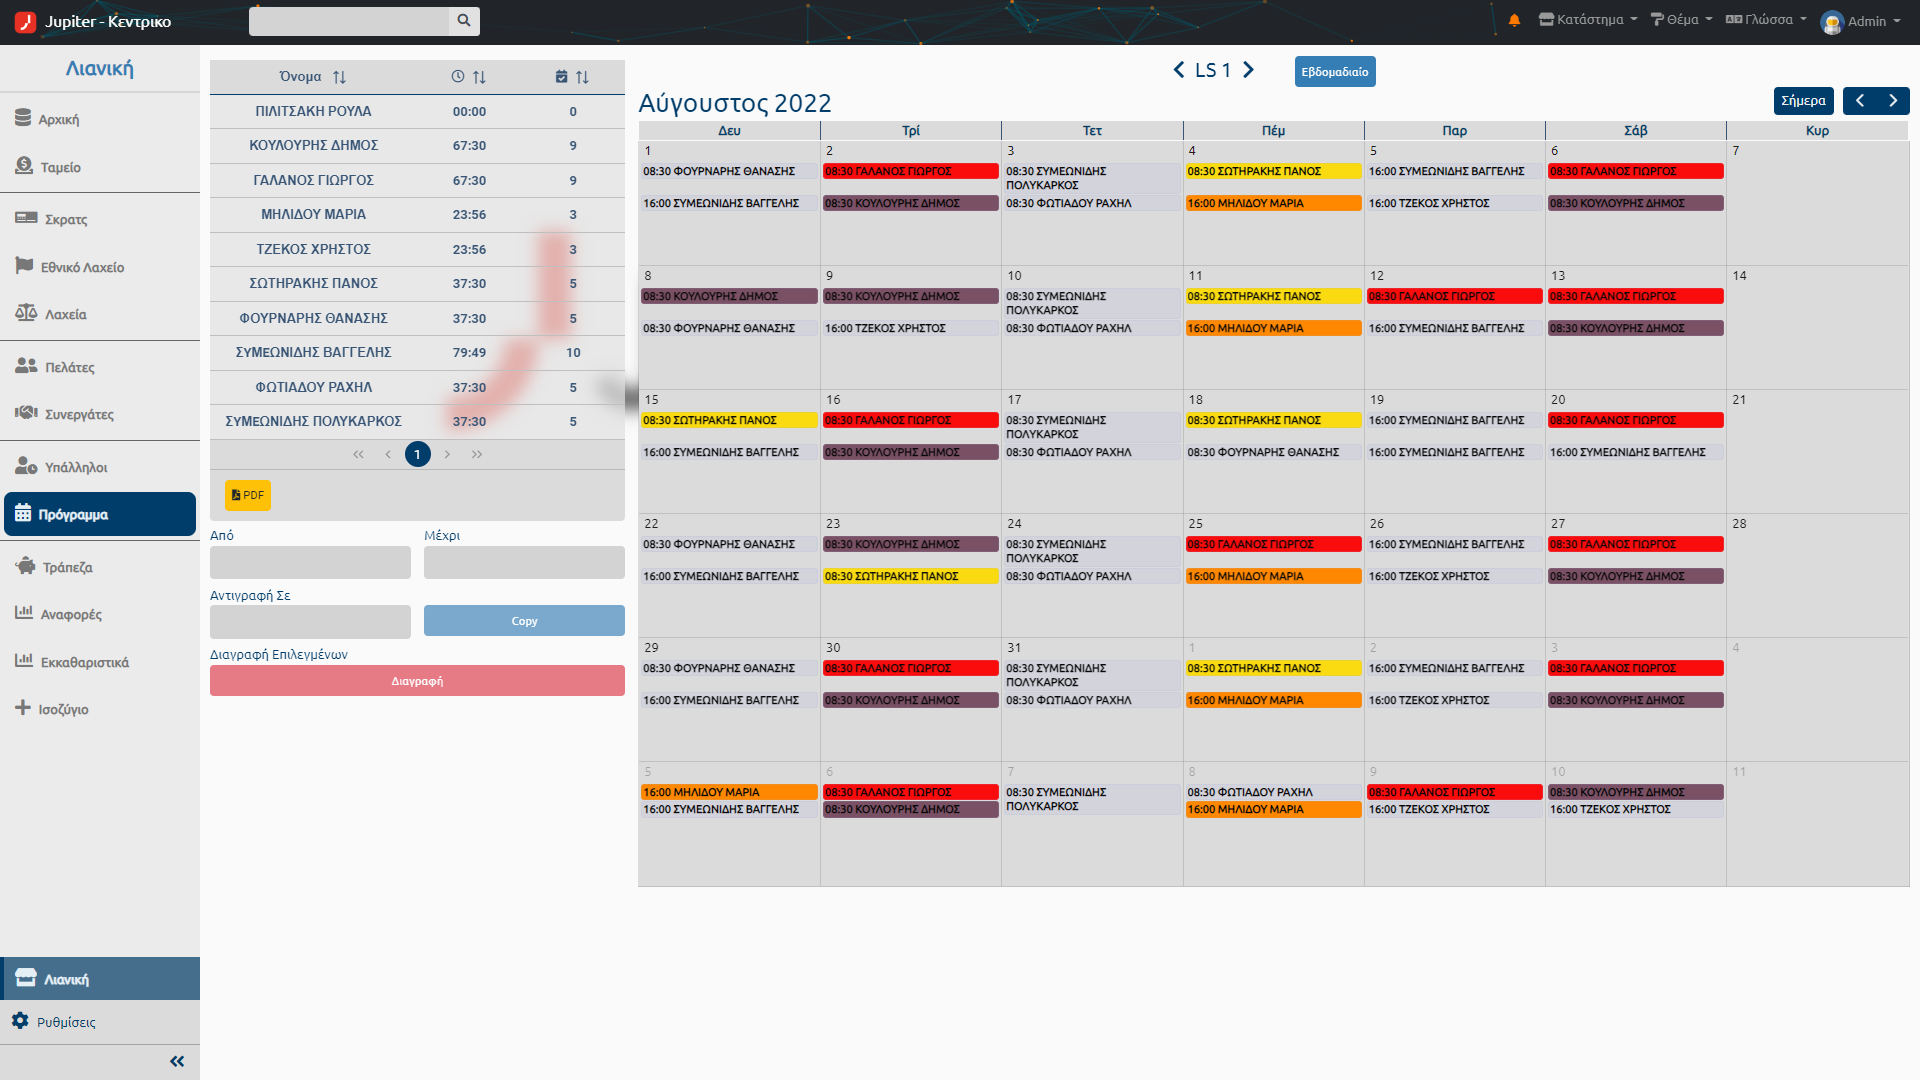
Task: Open the notifications bell
Action: (x=1514, y=20)
